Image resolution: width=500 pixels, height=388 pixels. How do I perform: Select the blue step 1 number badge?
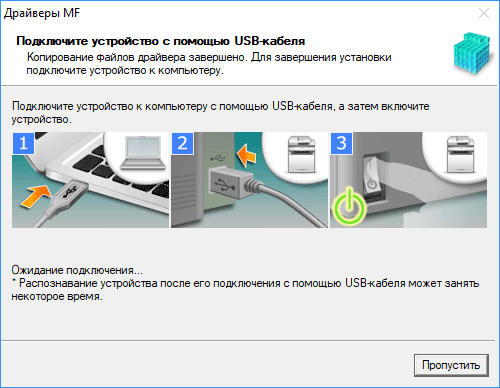pyautogui.click(x=23, y=143)
